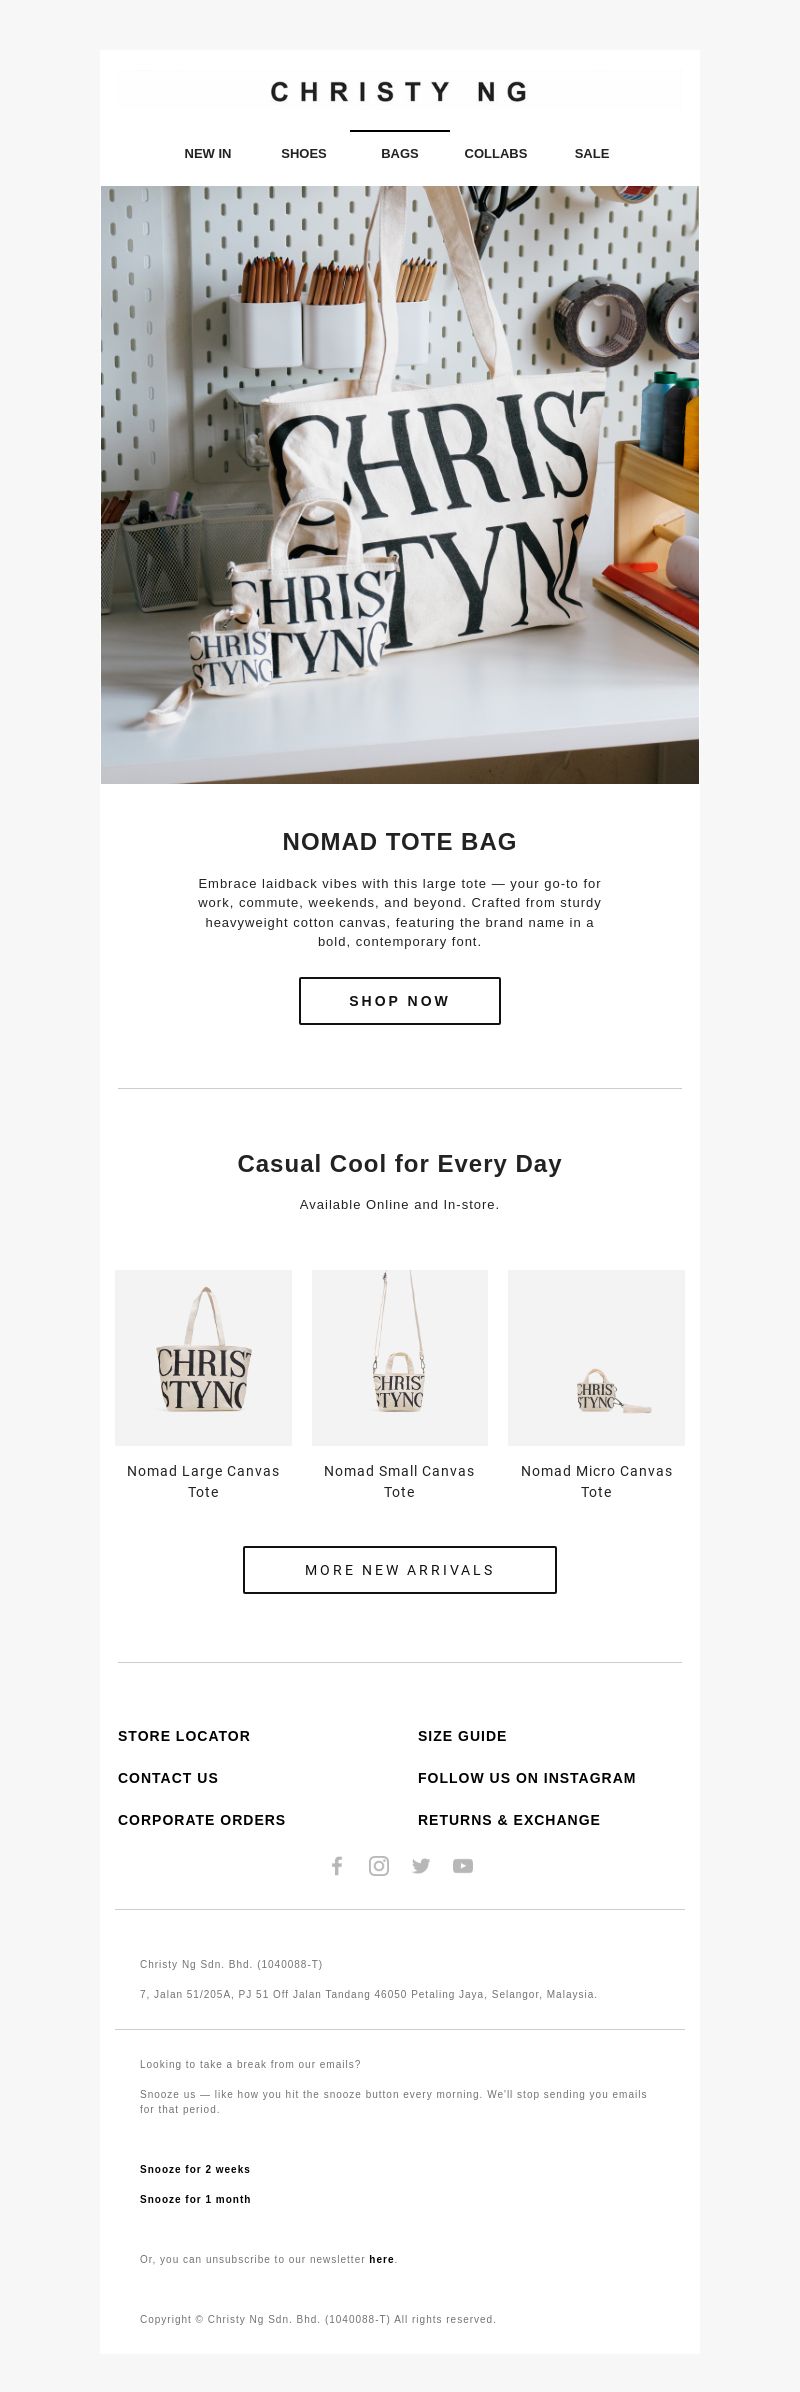
Task: Click the SHOP NOW button
Action: [400, 1001]
